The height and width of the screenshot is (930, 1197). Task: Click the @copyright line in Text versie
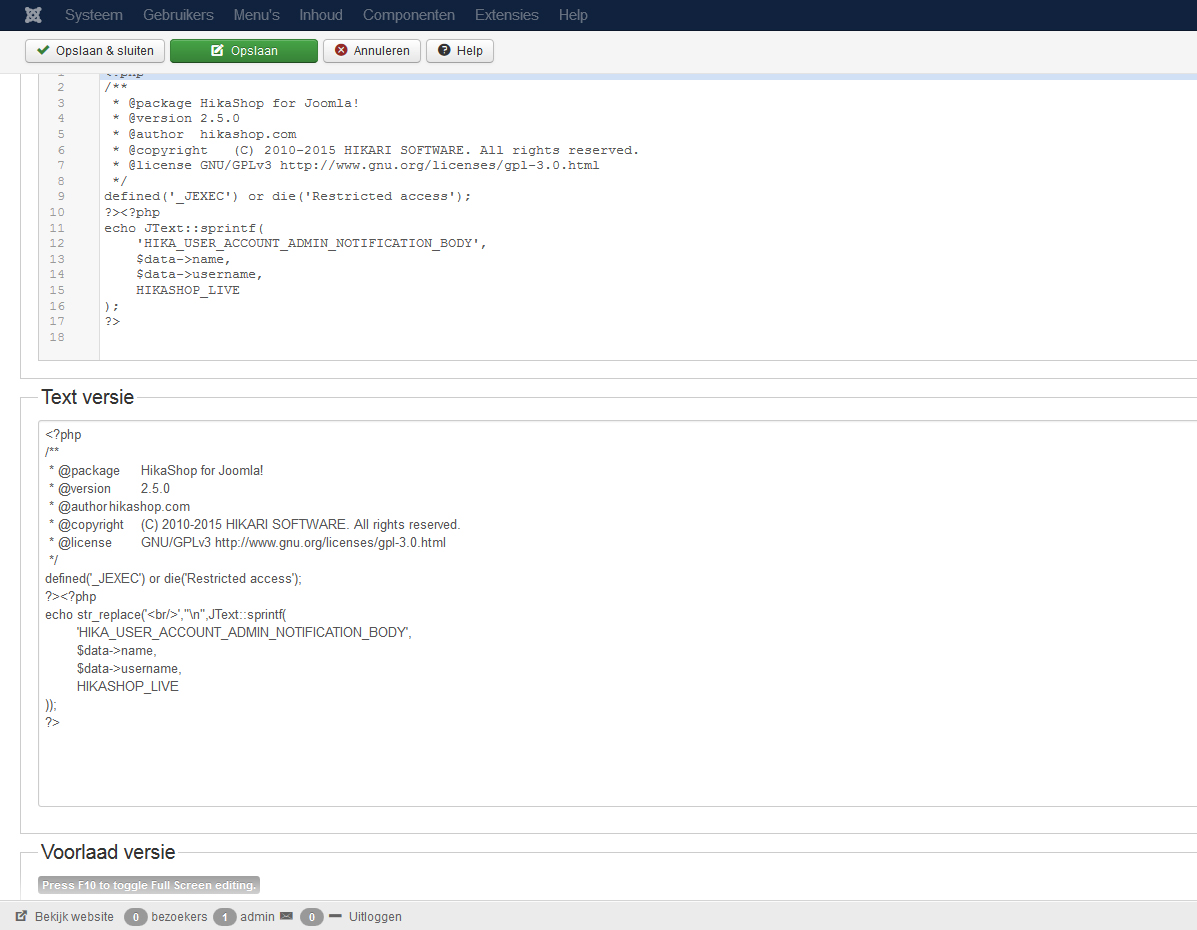pos(254,525)
